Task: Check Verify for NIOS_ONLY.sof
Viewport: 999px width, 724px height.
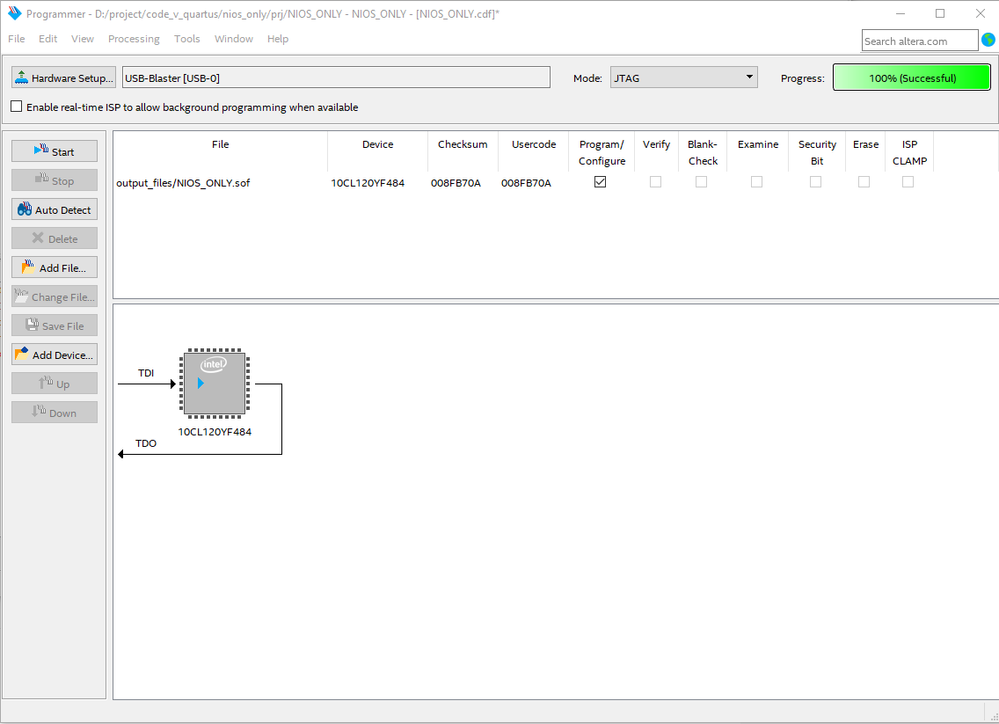Action: click(x=656, y=182)
